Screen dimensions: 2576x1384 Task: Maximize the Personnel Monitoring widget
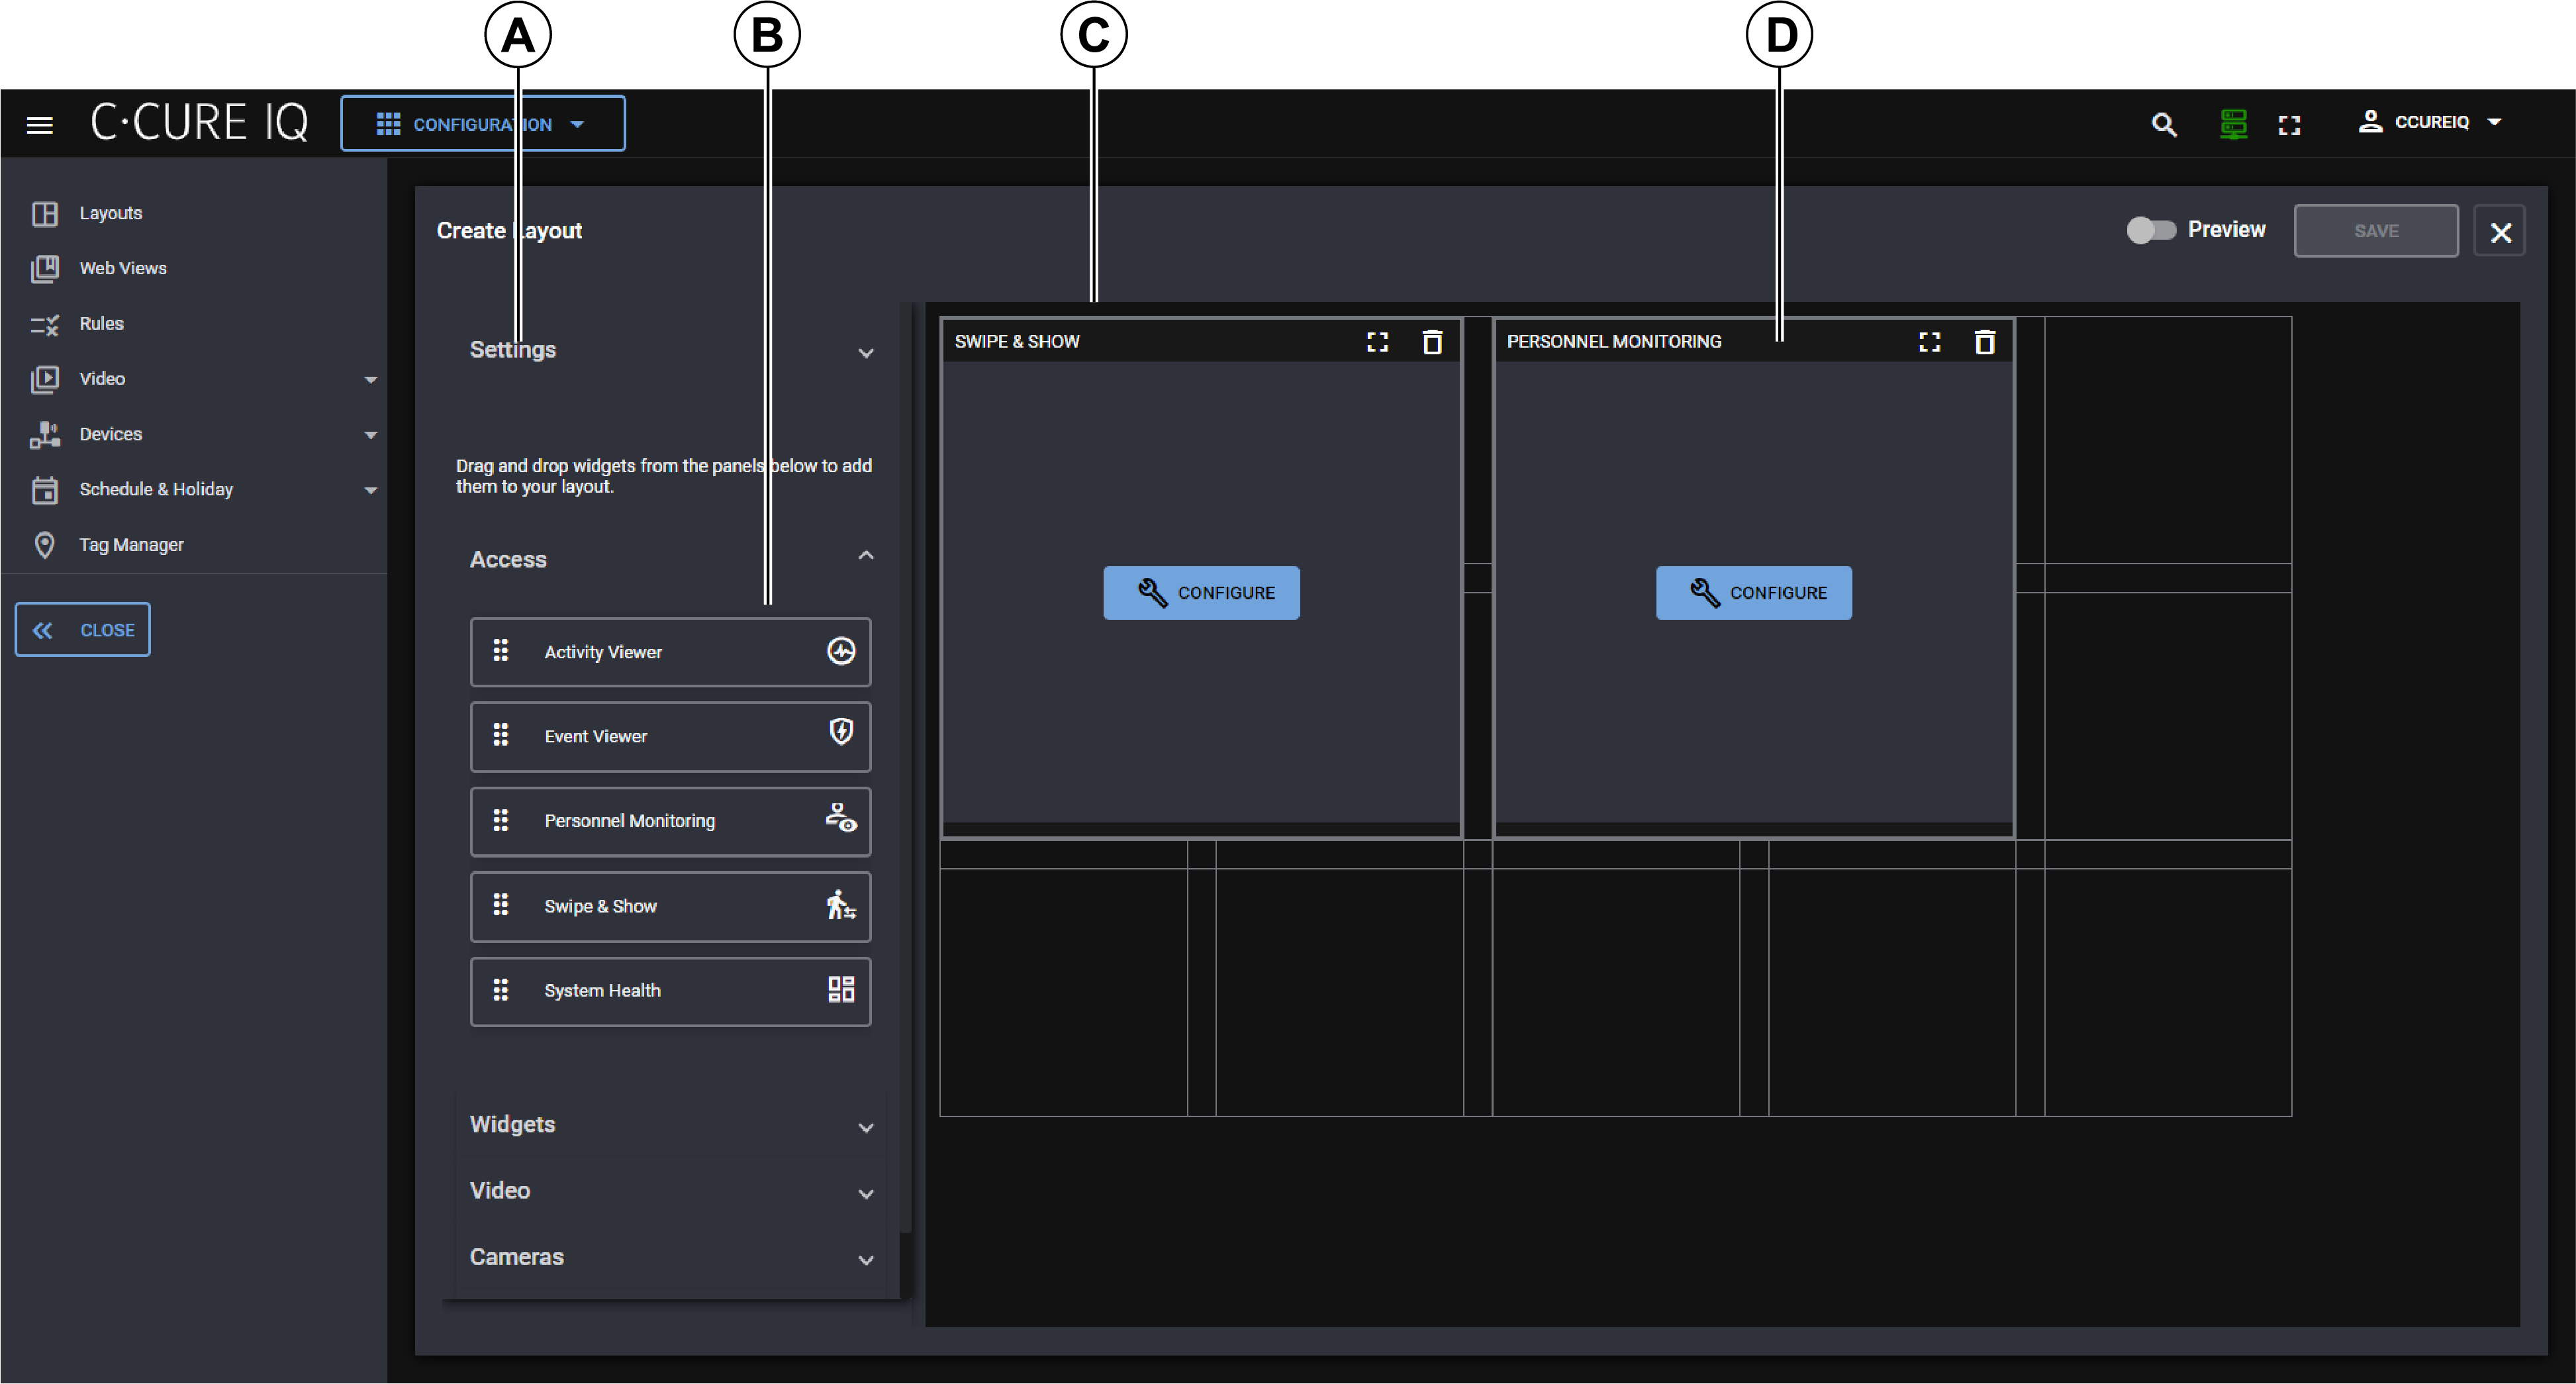(1929, 342)
